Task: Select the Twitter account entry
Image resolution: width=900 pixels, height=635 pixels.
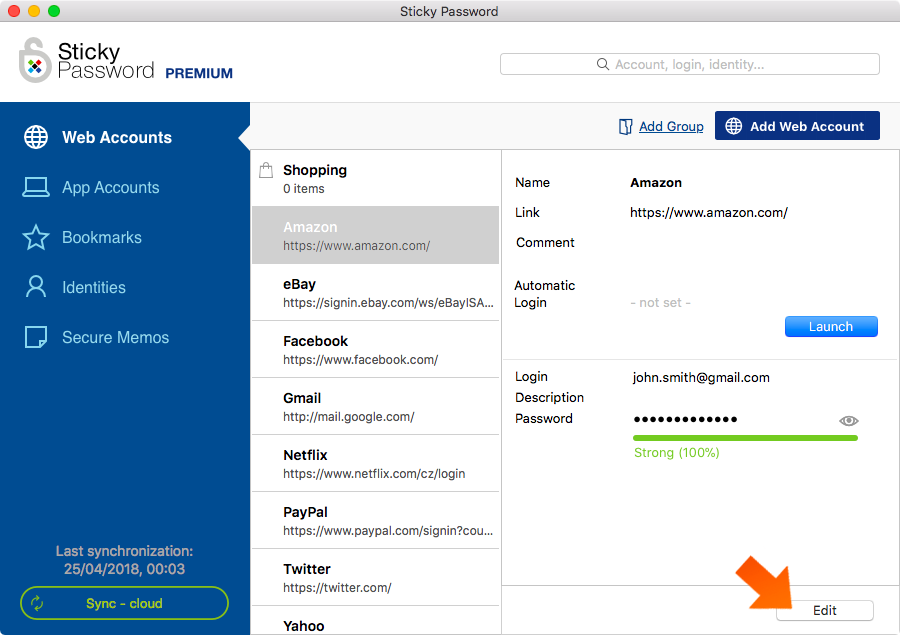Action: coord(375,576)
